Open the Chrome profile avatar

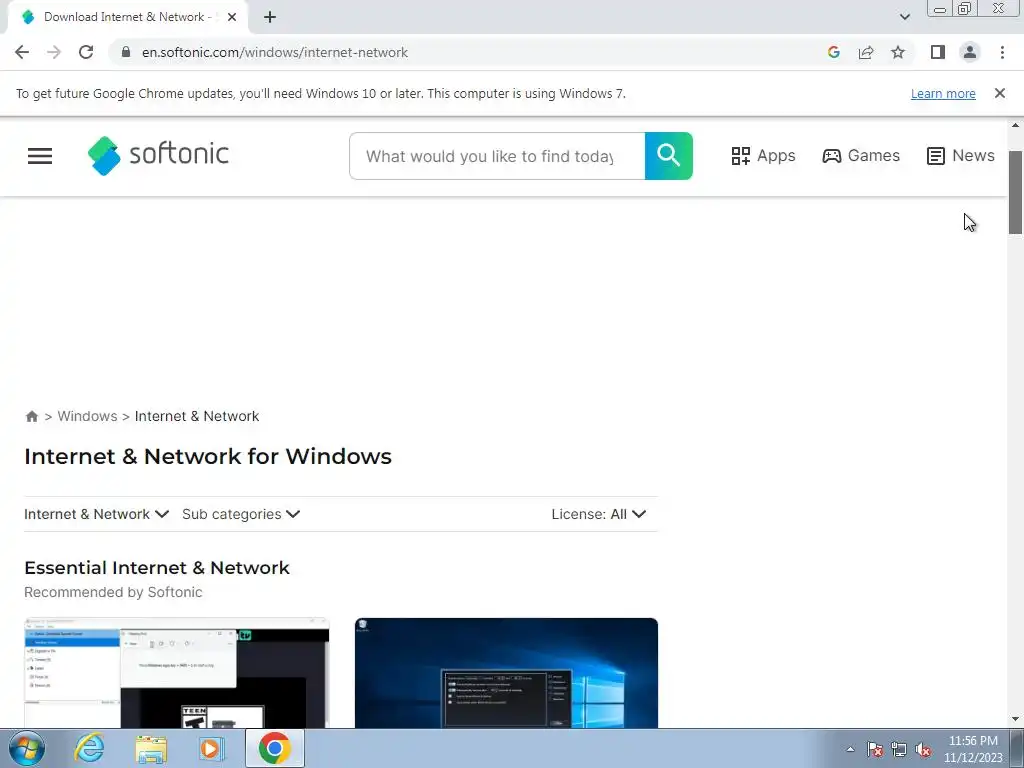(970, 52)
